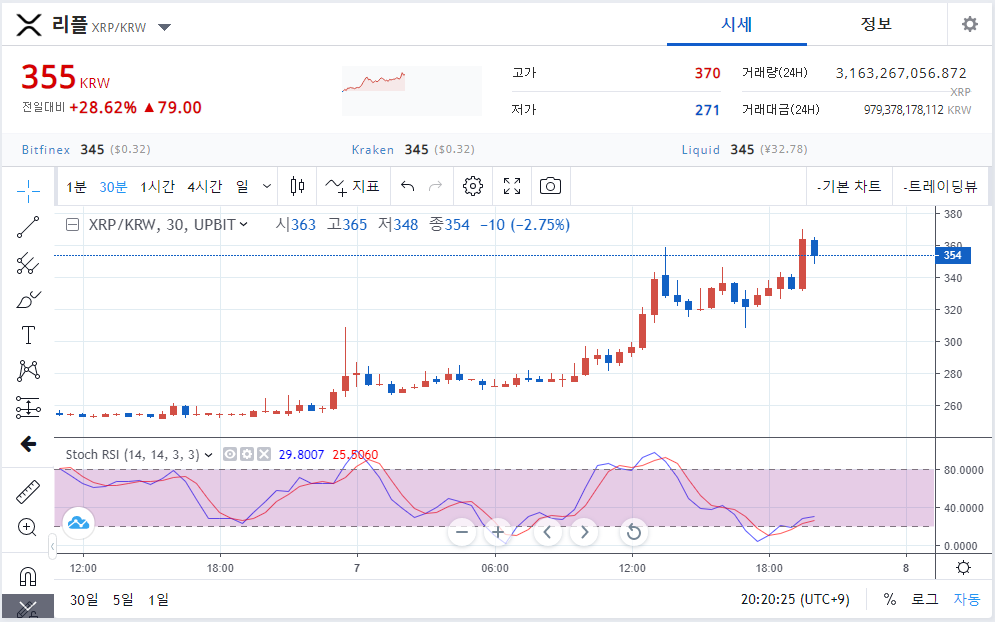Open the candlestick chart style selector
The image size is (995, 622).
297,186
